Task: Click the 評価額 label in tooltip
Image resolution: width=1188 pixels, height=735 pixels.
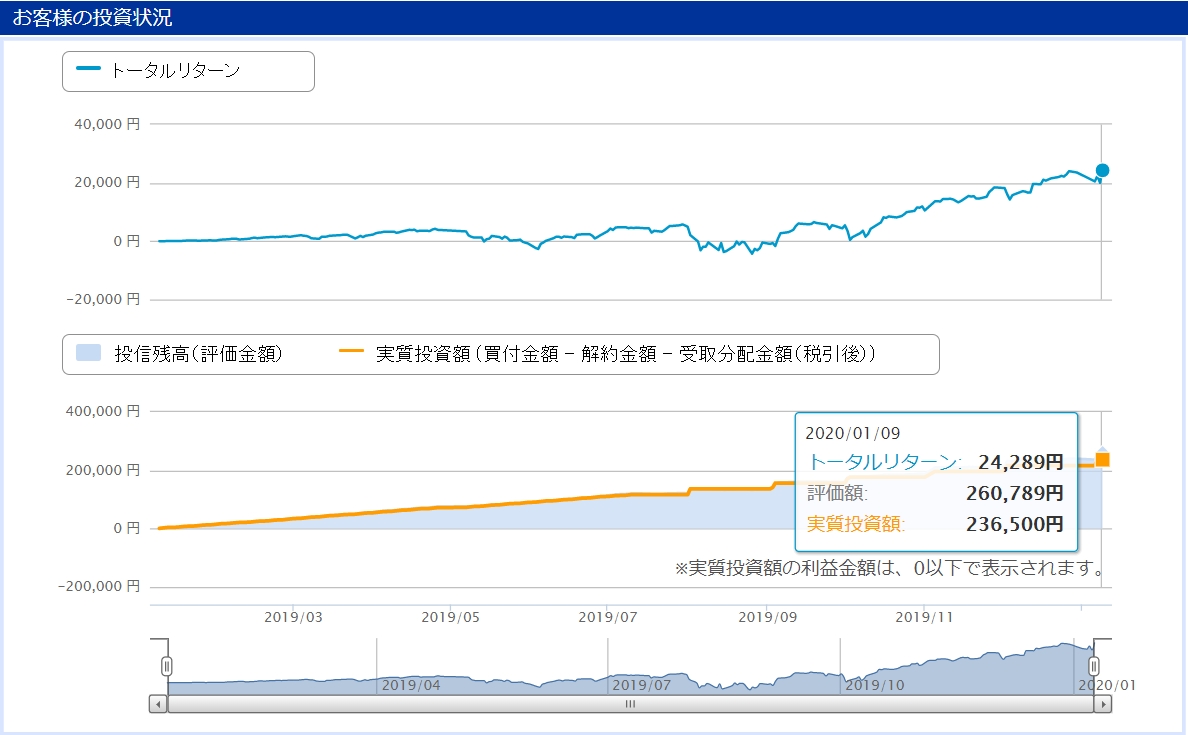Action: 837,493
